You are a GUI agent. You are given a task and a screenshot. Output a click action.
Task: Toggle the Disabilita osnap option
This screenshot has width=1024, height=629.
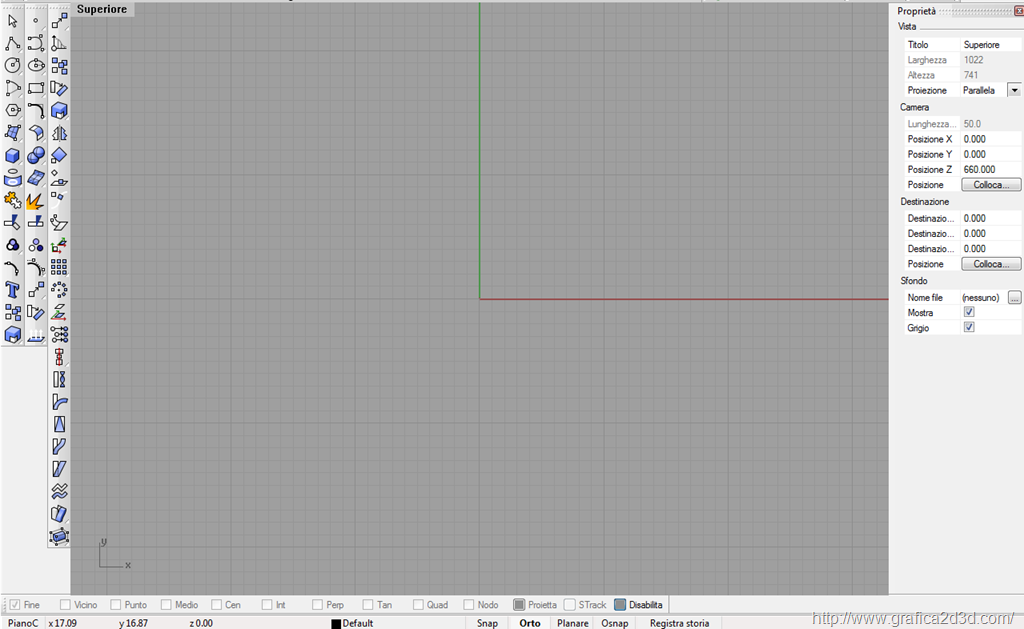[x=621, y=605]
